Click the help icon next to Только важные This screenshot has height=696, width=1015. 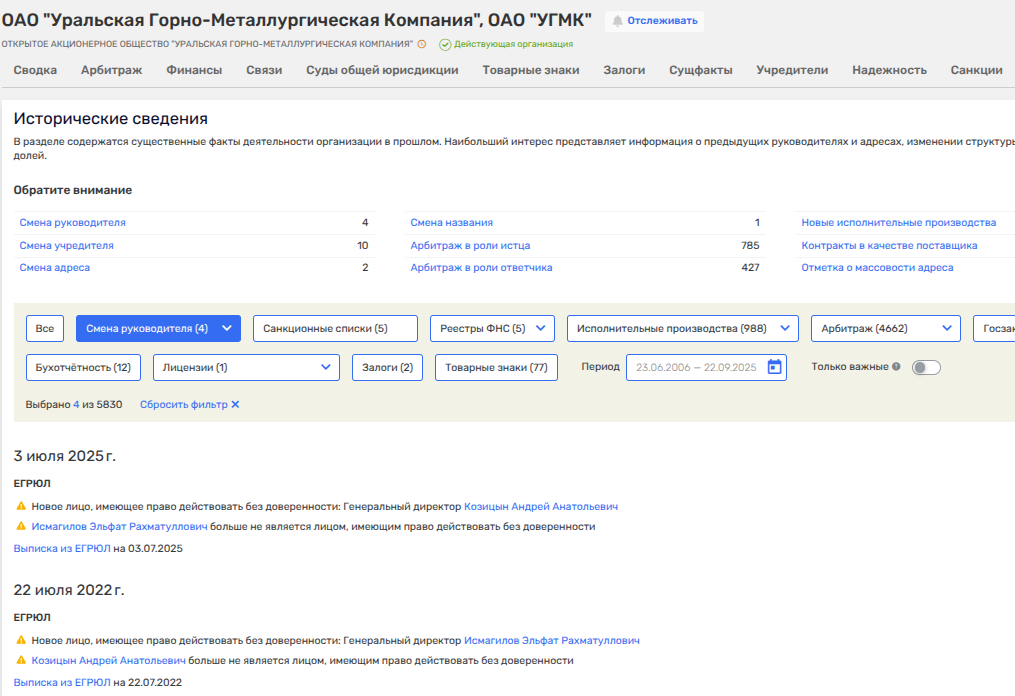point(896,367)
